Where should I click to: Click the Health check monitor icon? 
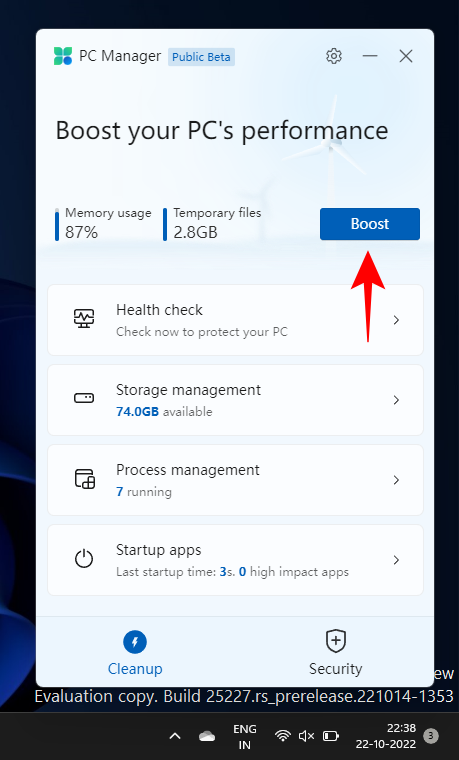84,319
